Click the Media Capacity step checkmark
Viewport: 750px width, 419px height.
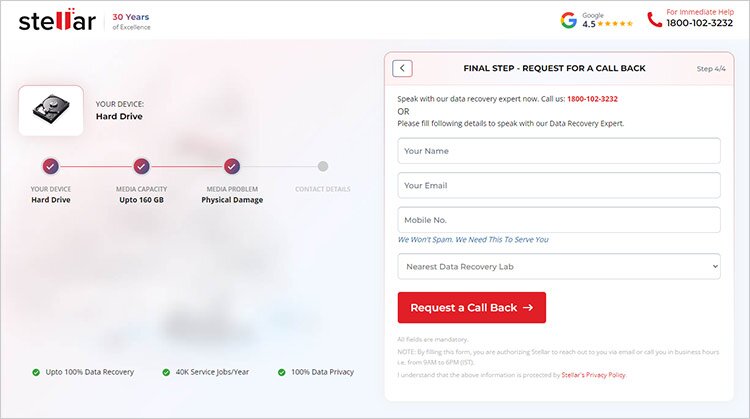tap(141, 166)
